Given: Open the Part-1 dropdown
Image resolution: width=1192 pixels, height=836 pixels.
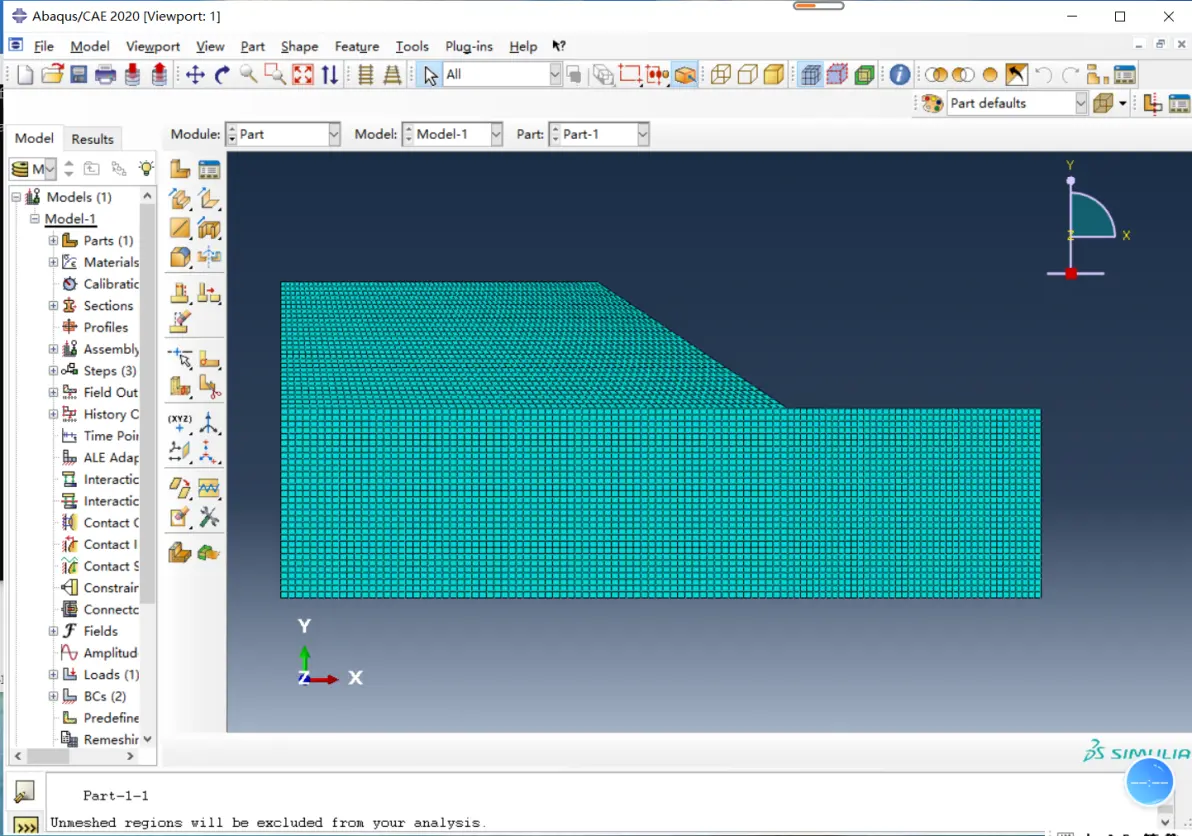Looking at the screenshot, I should click(642, 134).
